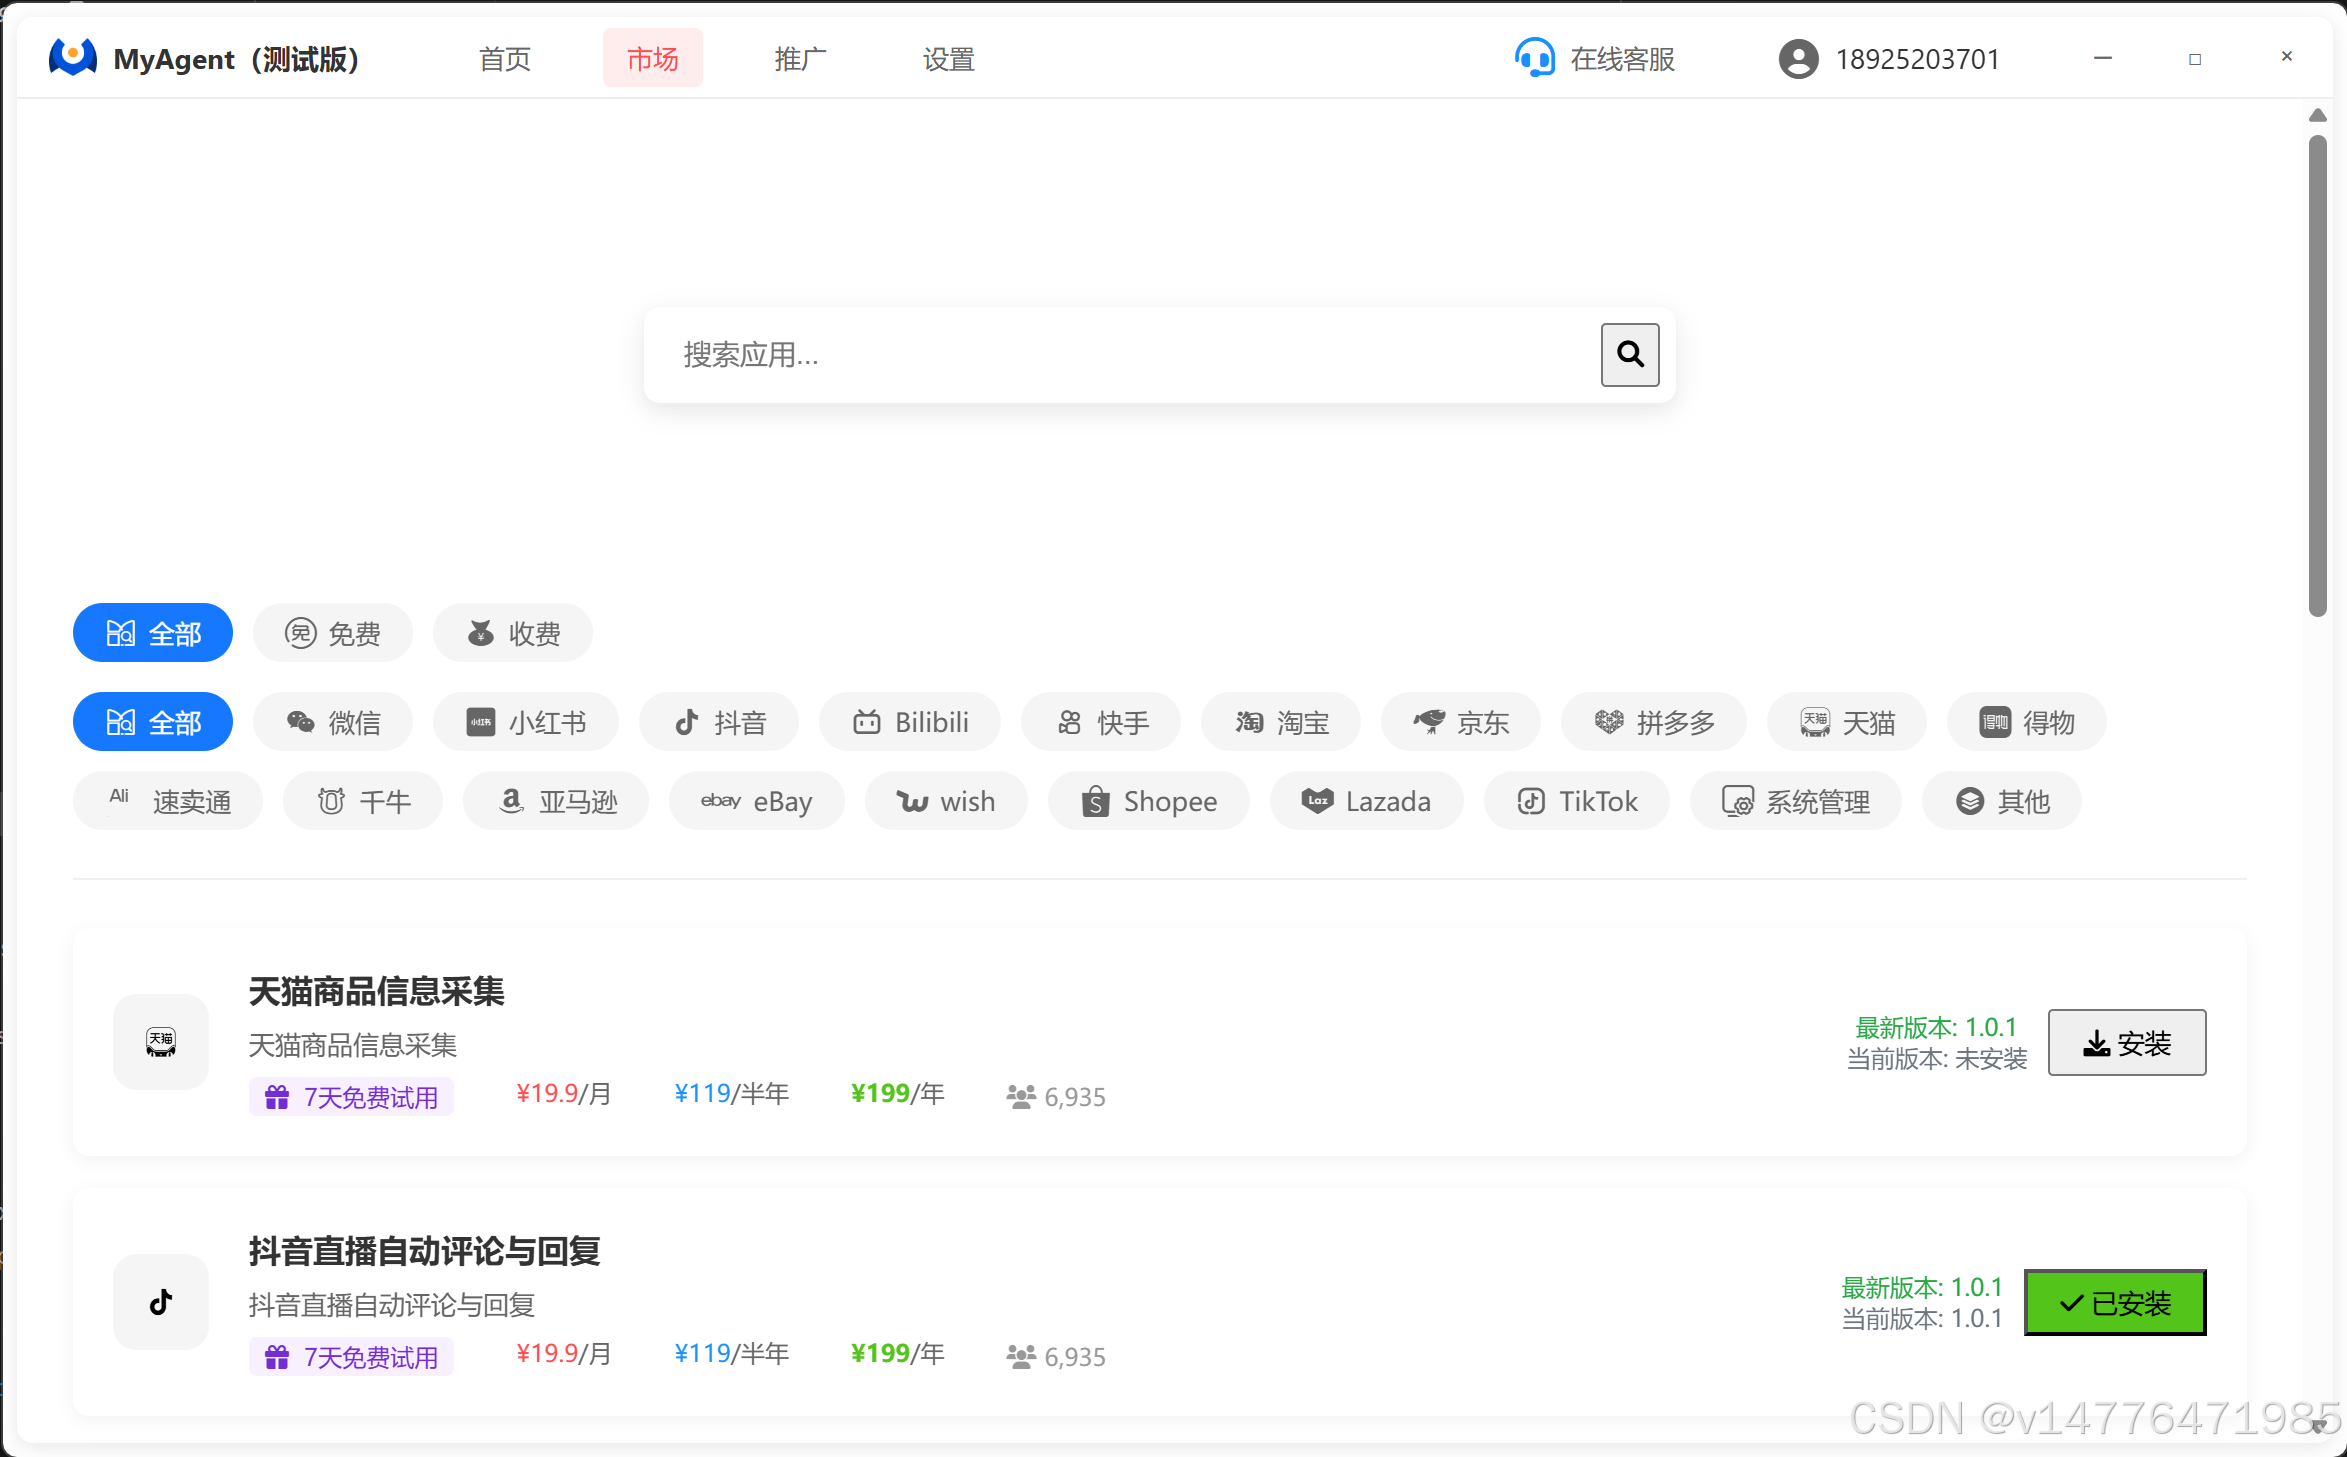Screen dimensions: 2347x1457
Task: Click the 天猫商品信息采集 title
Action: pos(376,991)
